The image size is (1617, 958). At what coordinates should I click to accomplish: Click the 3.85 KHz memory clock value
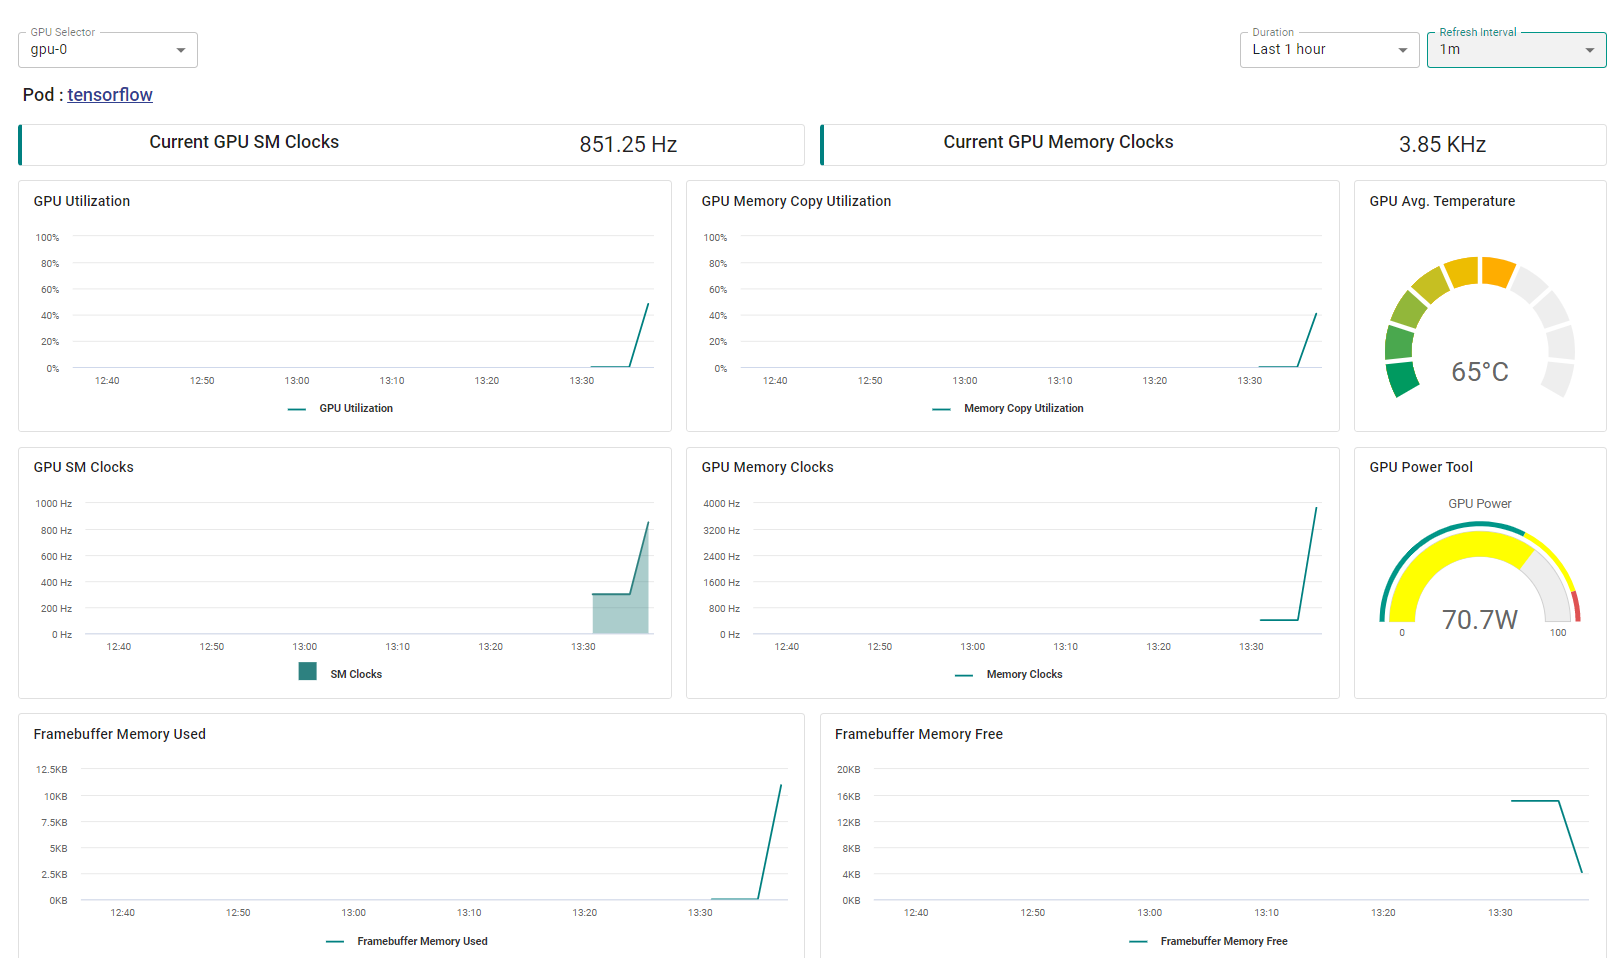click(x=1442, y=145)
